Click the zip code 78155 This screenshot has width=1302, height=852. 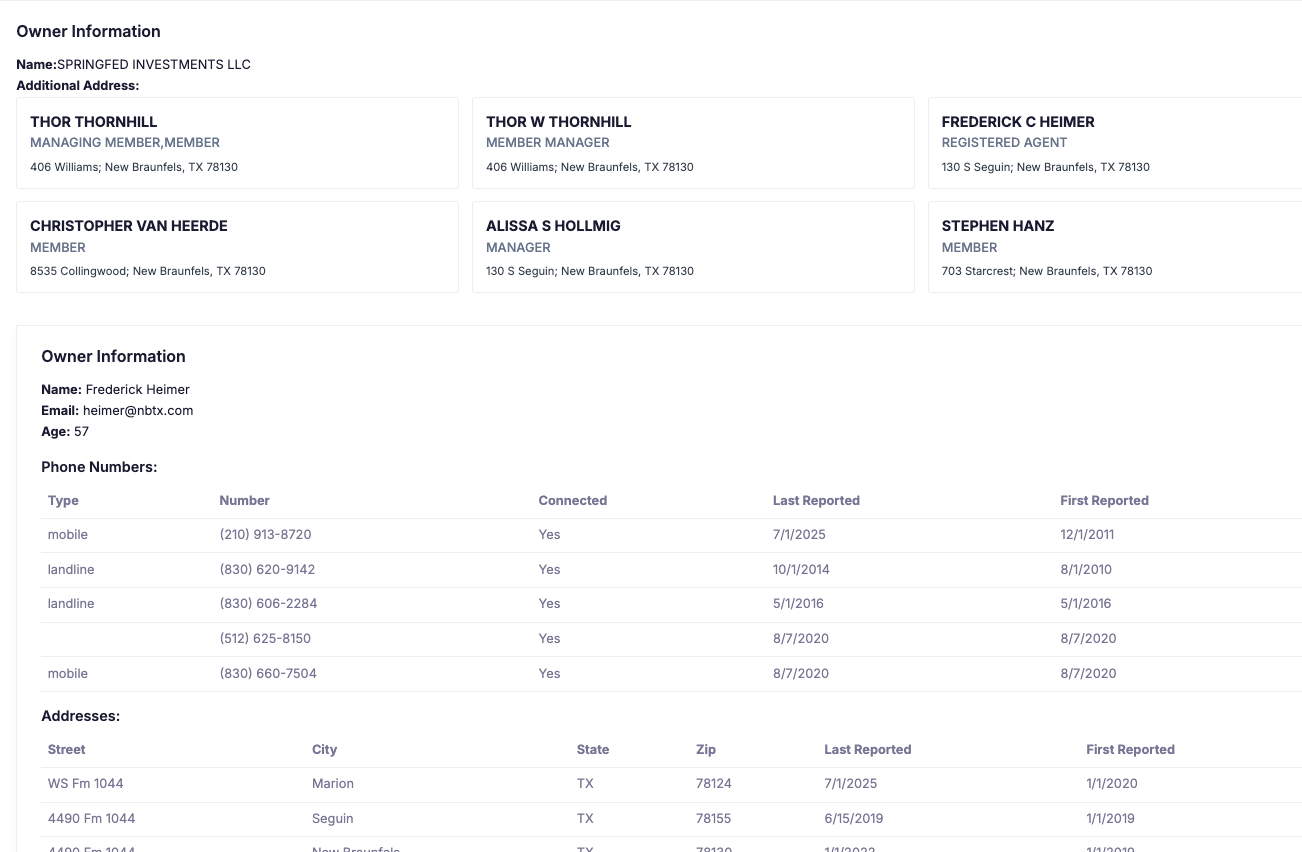714,818
